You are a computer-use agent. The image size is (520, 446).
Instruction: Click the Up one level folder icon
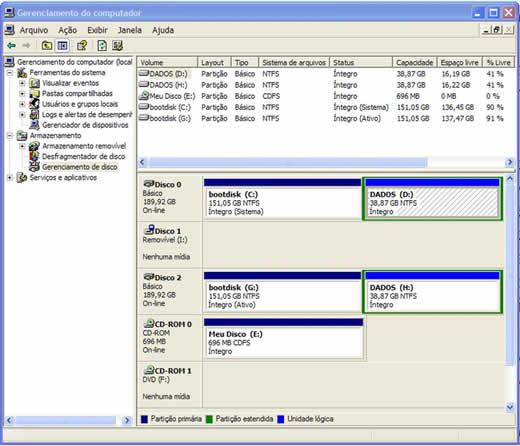[47, 45]
